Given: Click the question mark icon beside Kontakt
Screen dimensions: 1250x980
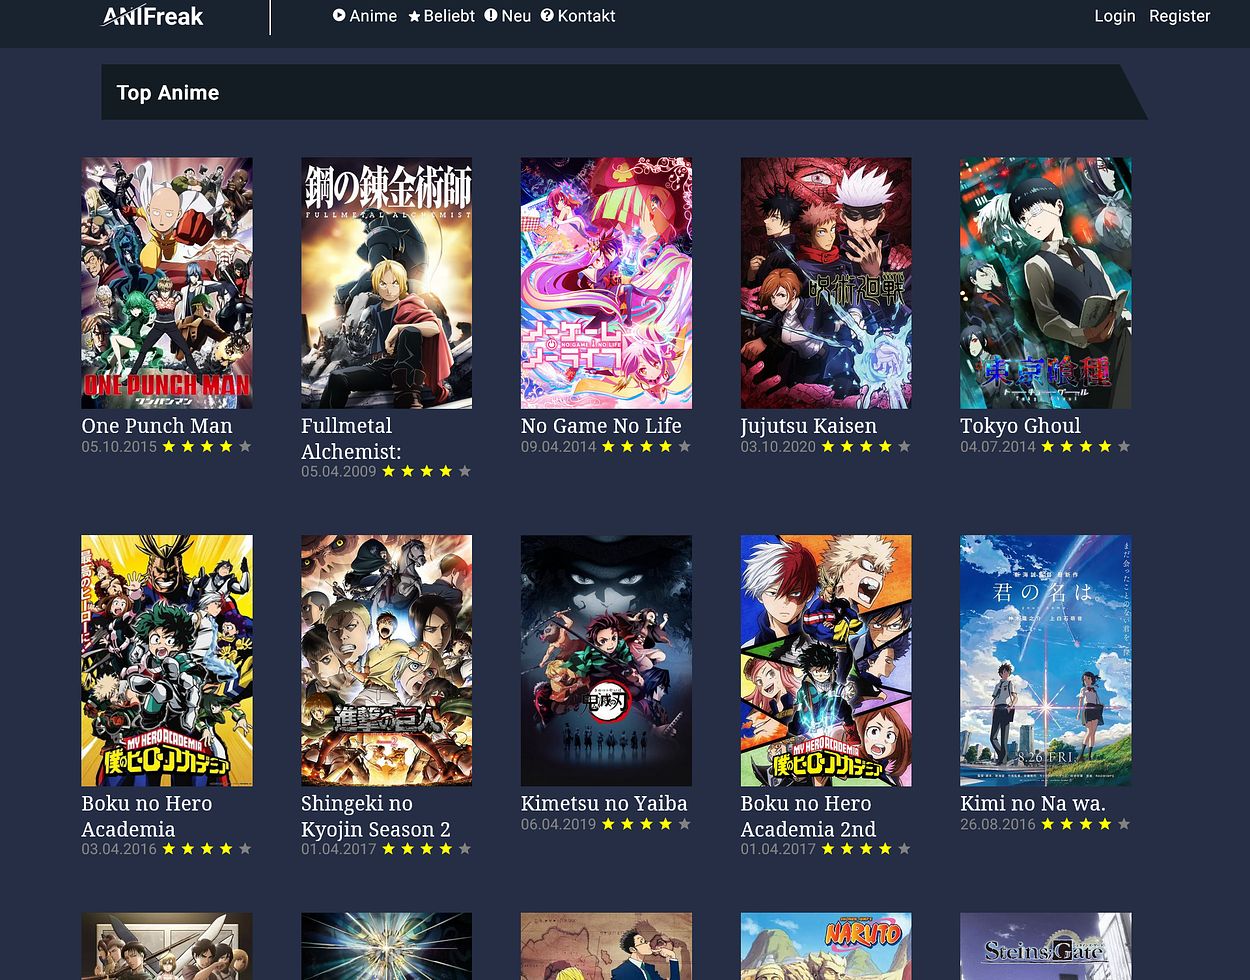Looking at the screenshot, I should click(x=547, y=16).
